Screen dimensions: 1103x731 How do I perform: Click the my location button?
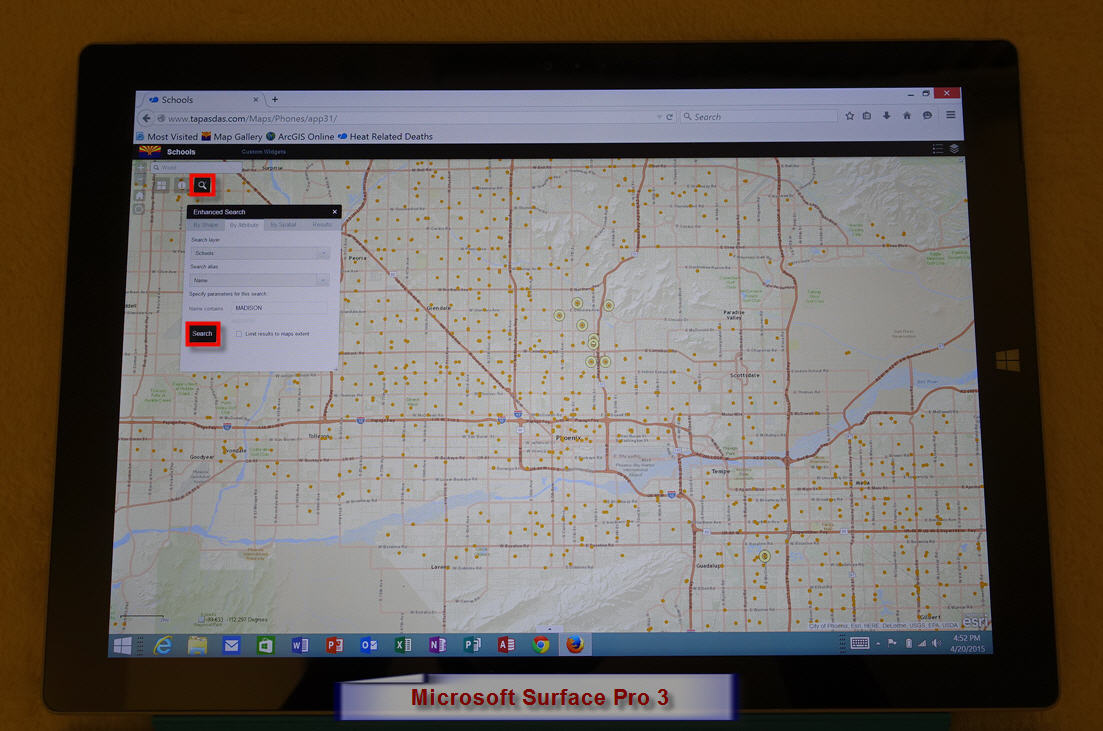tap(139, 209)
